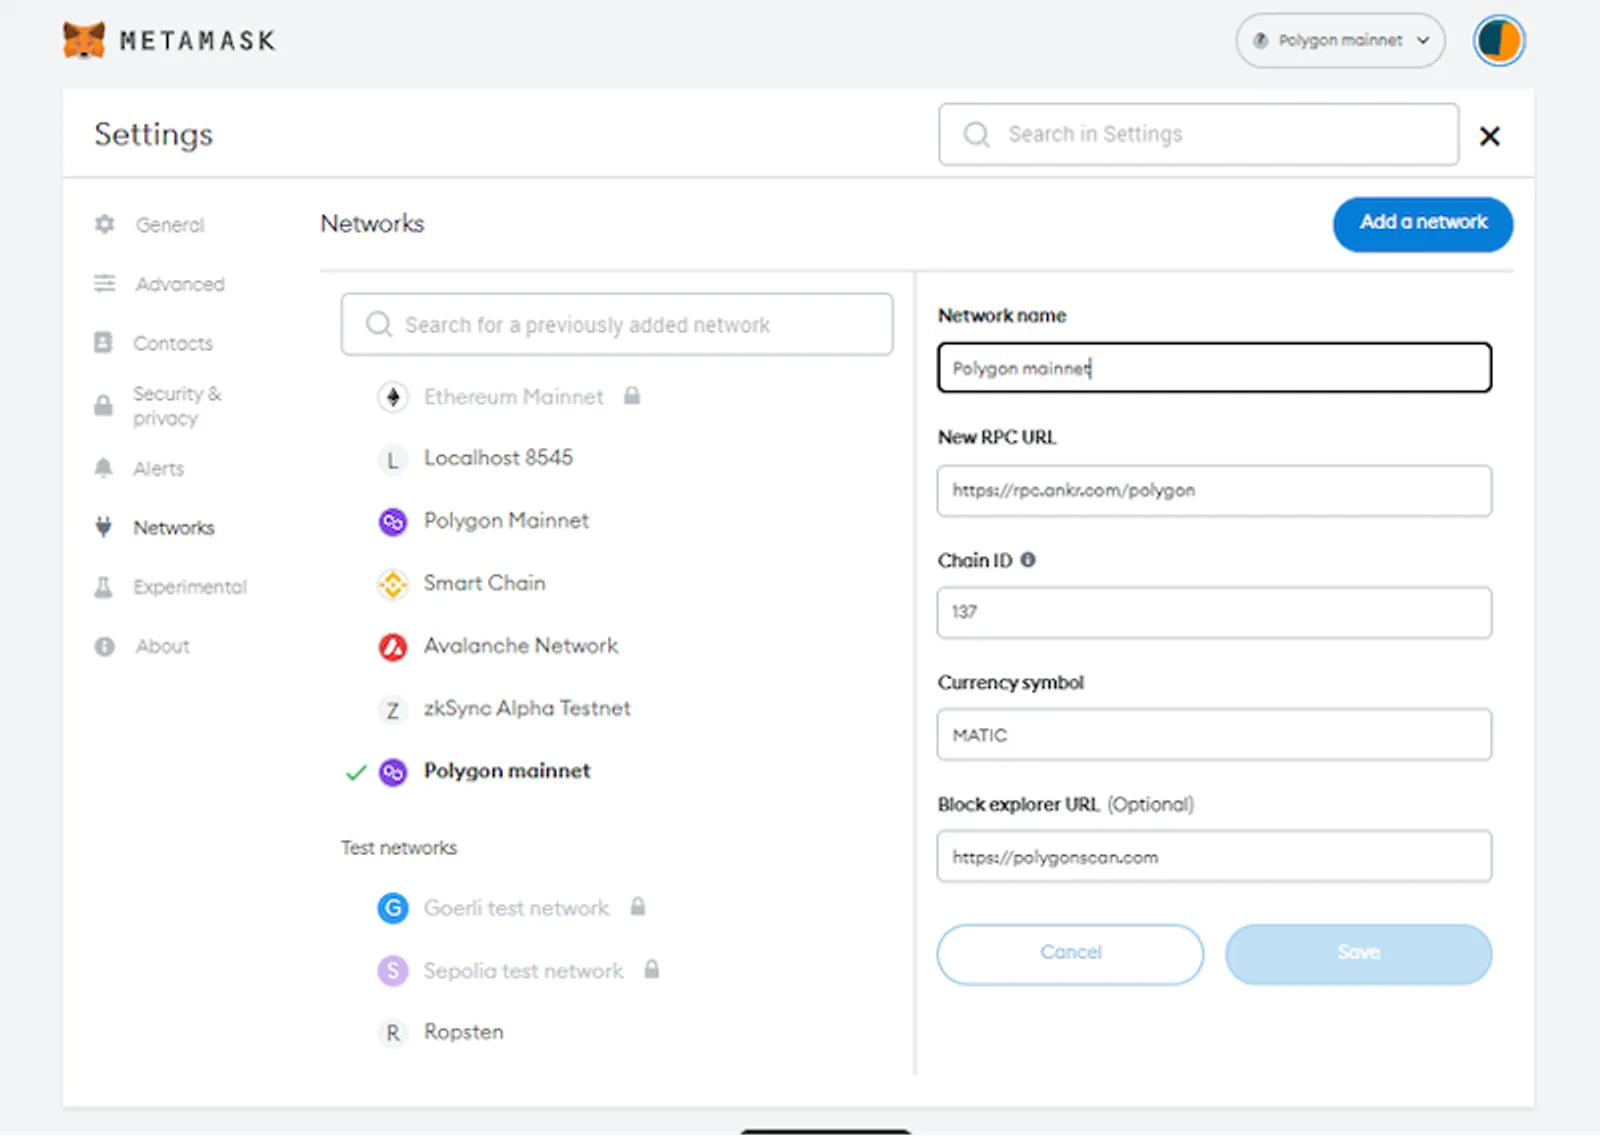Open the account avatar icon
The height and width of the screenshot is (1136, 1600).
(x=1498, y=41)
